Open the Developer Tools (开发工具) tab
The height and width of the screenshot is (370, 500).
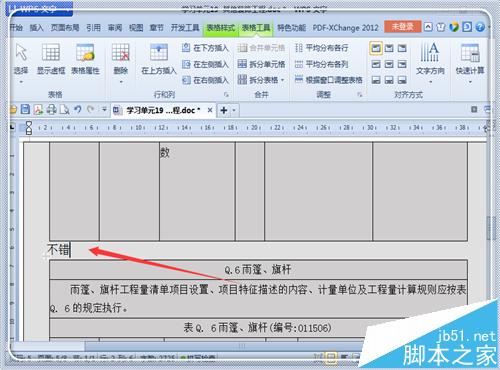coord(185,27)
